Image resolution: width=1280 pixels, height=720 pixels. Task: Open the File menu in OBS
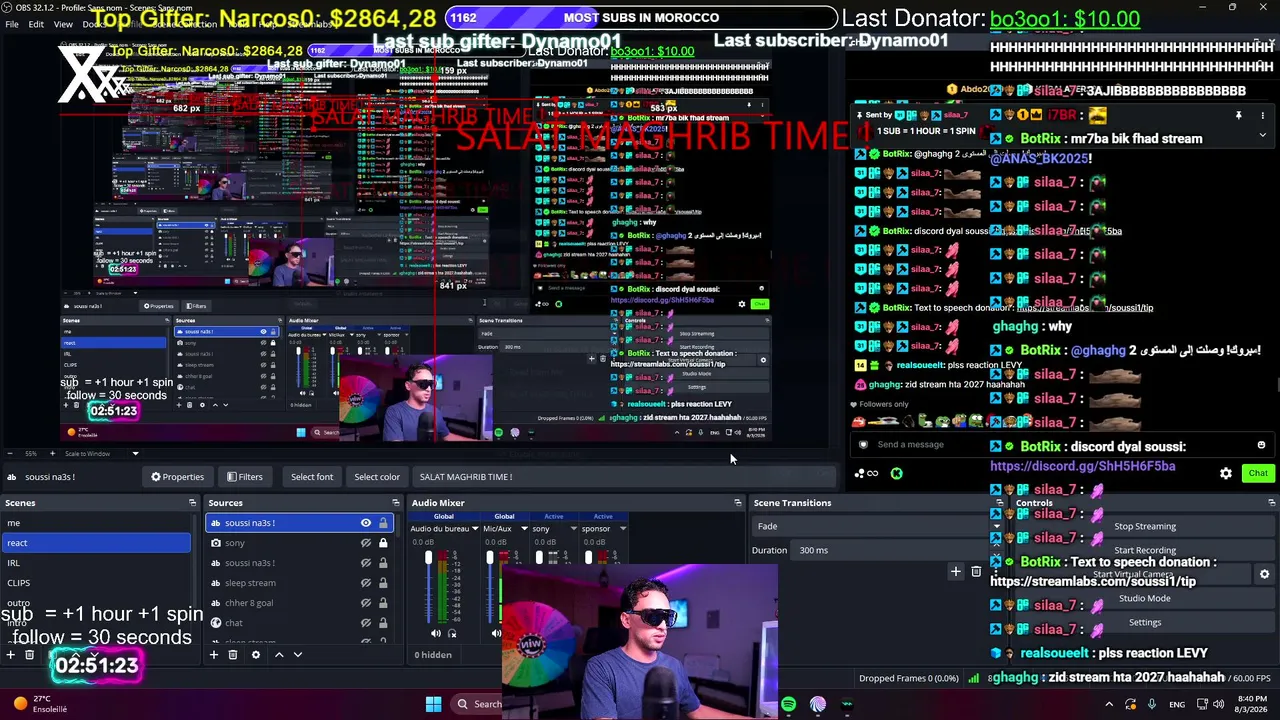click(13, 24)
